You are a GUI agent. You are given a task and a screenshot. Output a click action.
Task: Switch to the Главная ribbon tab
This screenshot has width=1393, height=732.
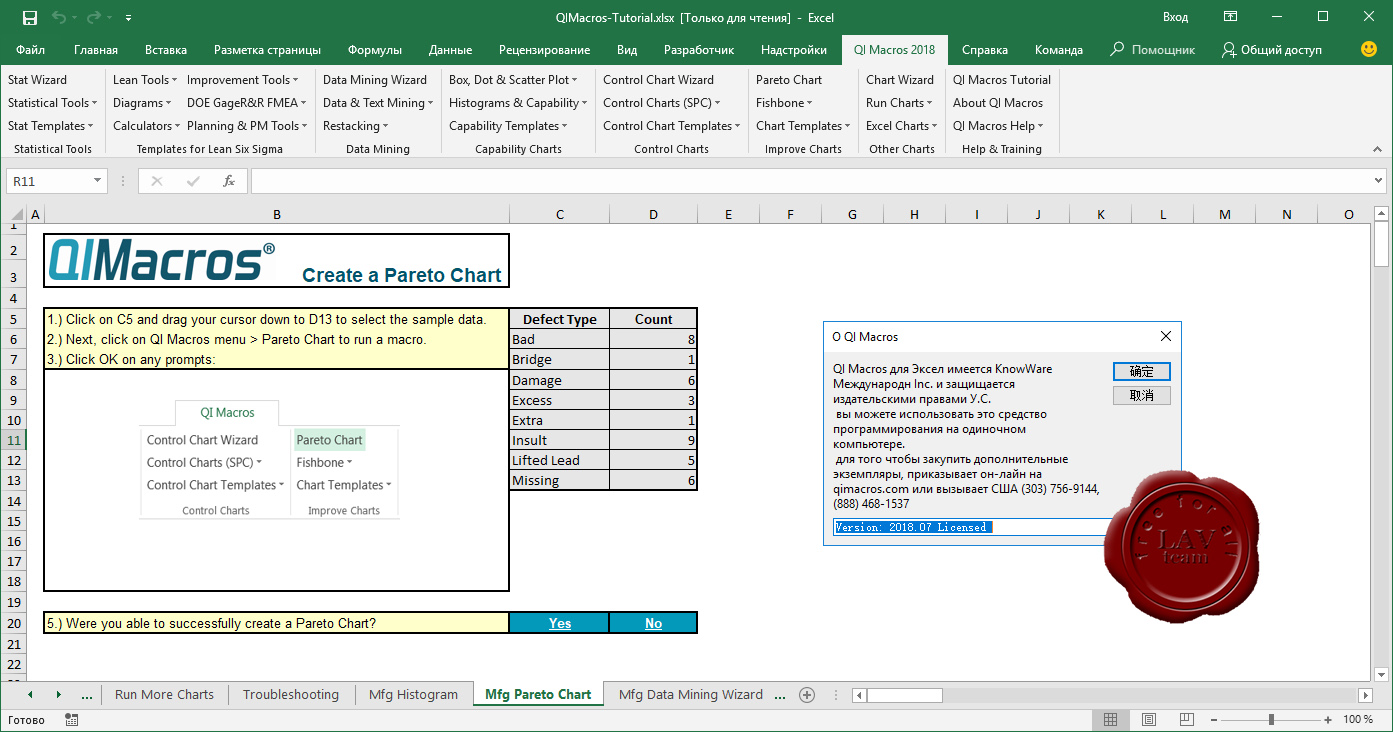96,50
